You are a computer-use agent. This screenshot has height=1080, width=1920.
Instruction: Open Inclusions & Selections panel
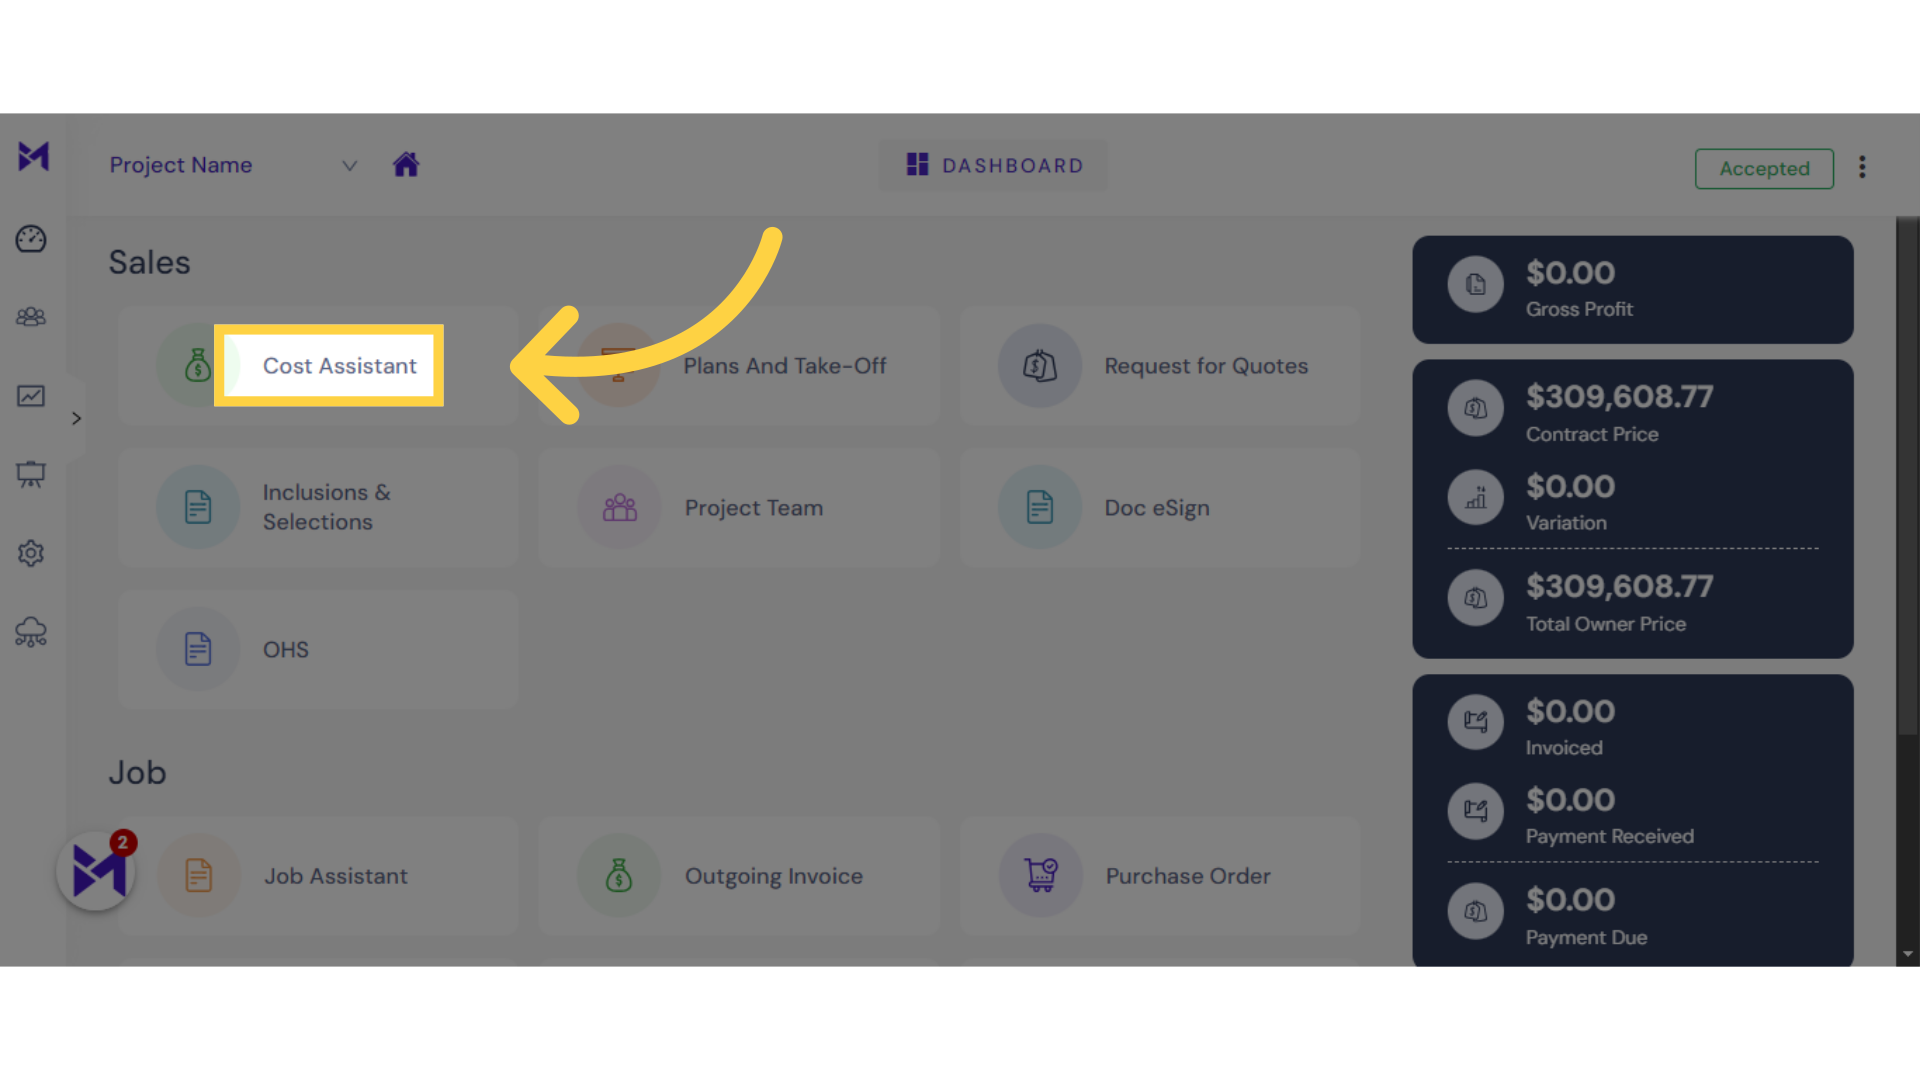[x=324, y=506]
